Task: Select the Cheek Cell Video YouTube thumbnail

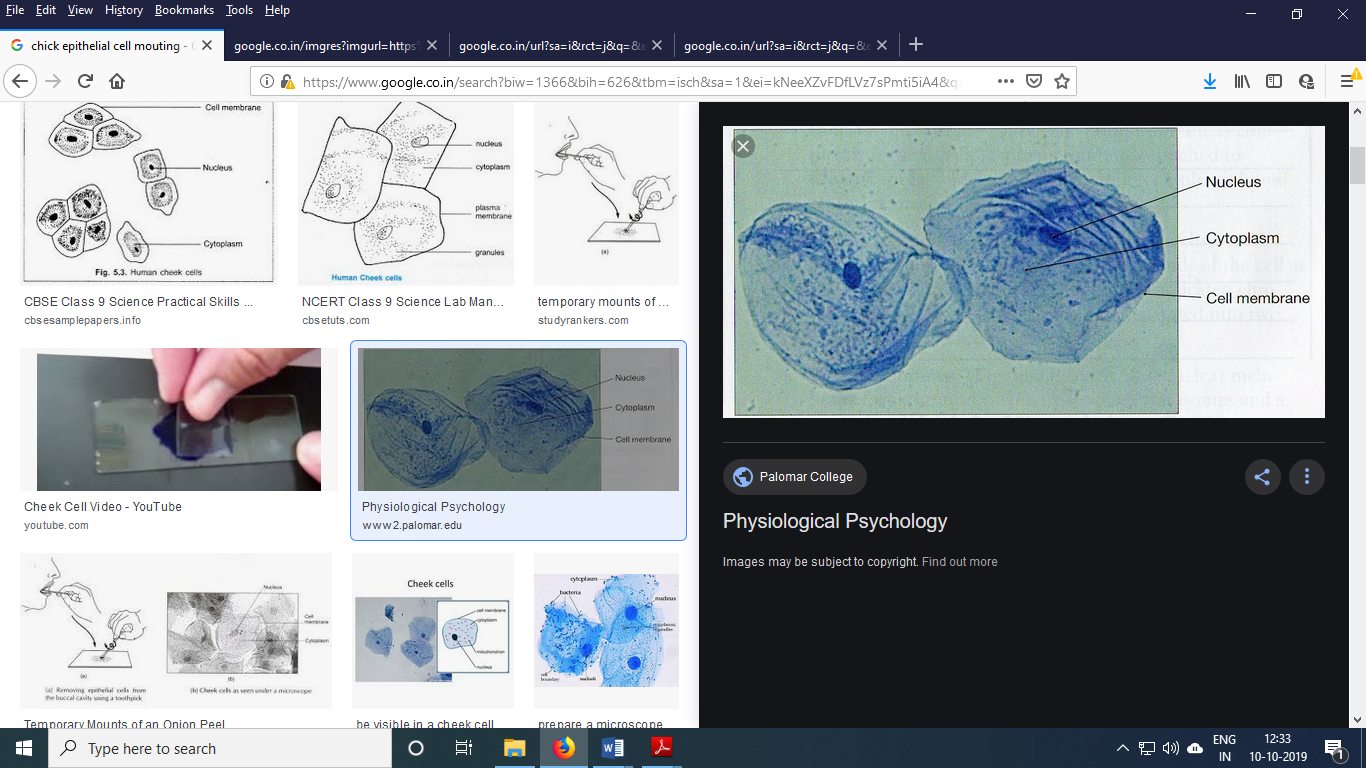Action: point(179,420)
